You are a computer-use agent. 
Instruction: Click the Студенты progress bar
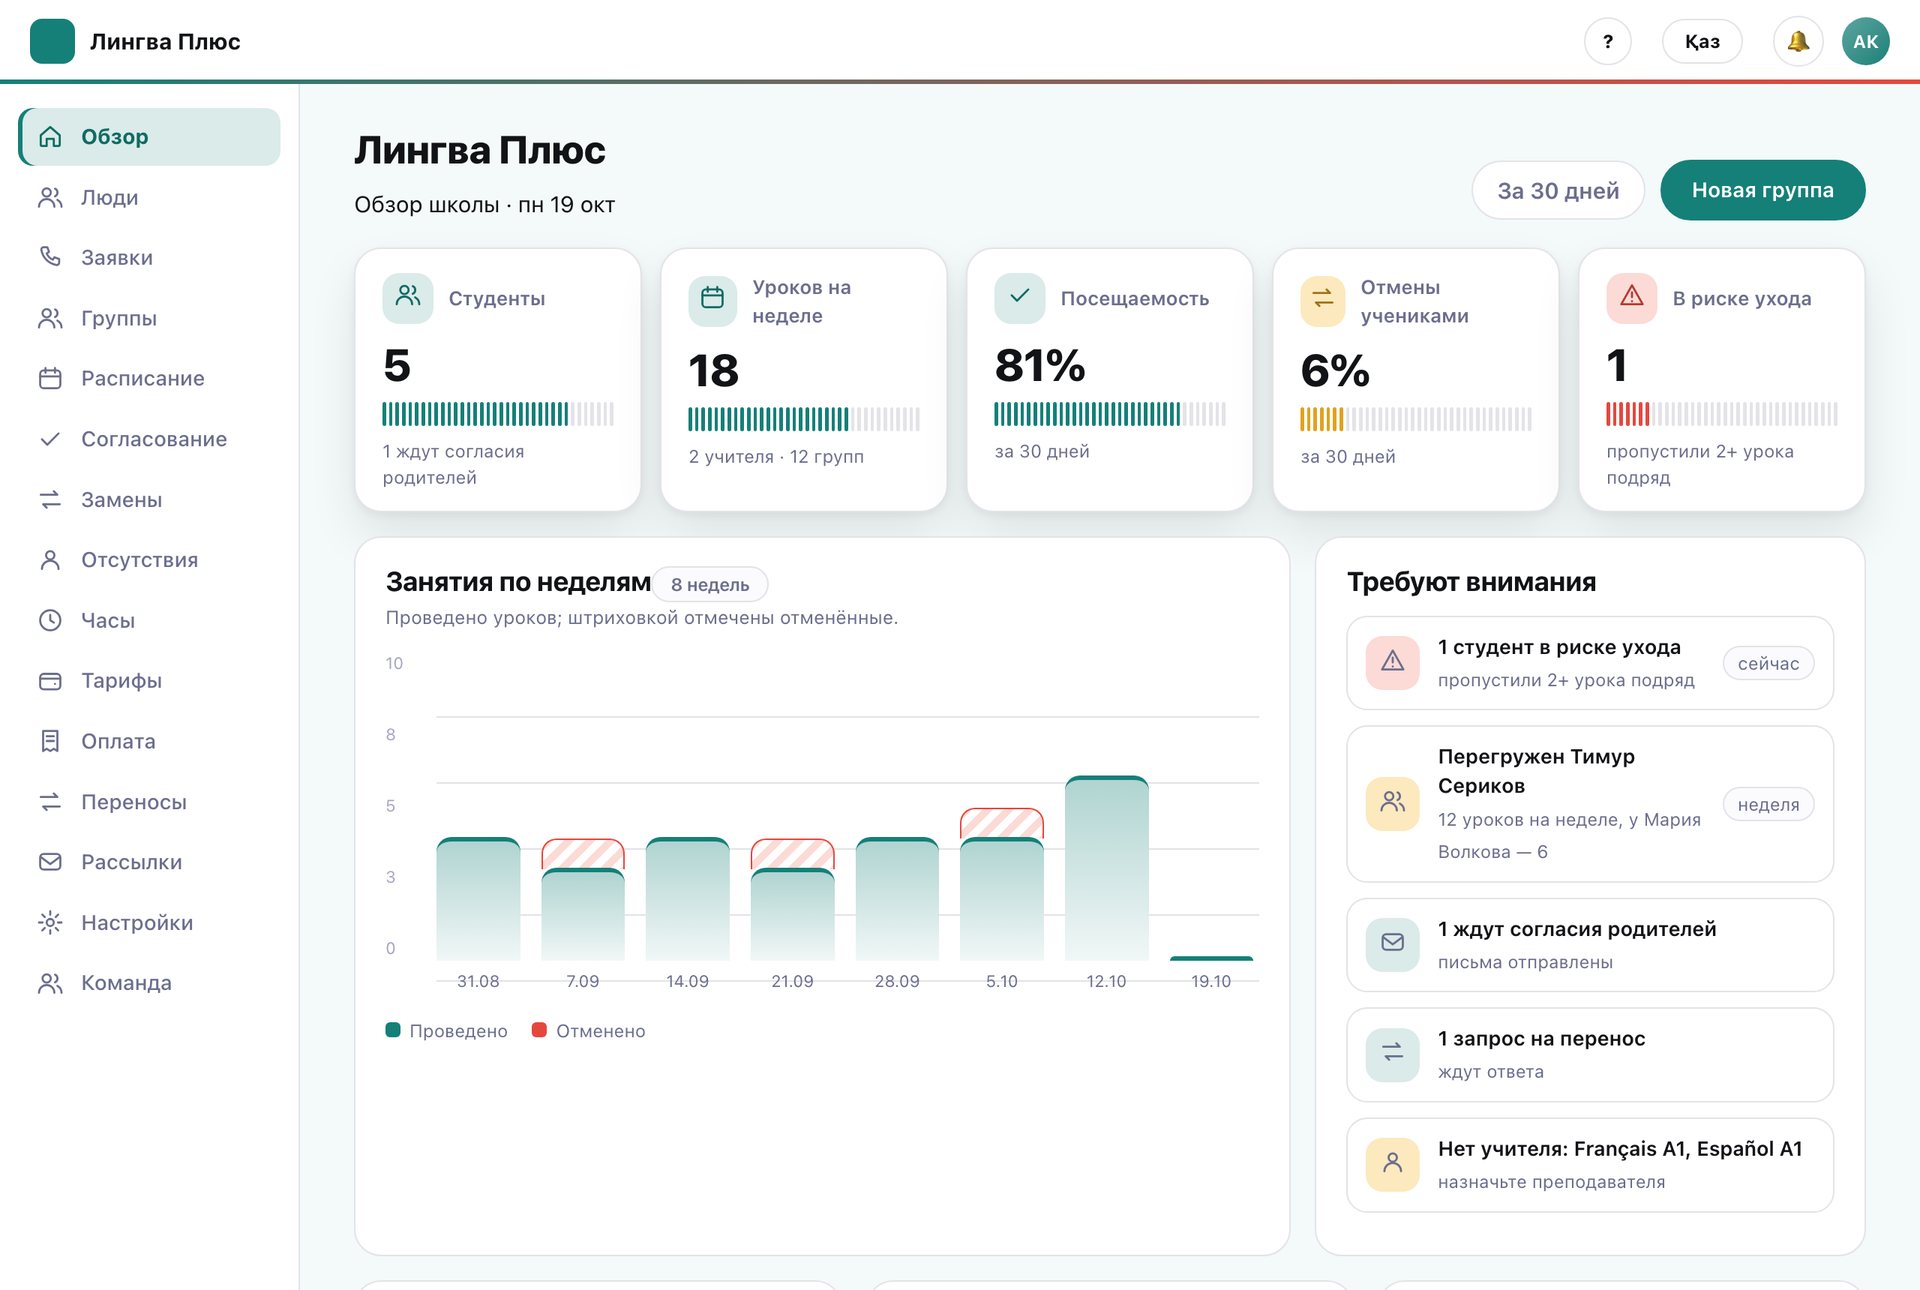click(498, 414)
